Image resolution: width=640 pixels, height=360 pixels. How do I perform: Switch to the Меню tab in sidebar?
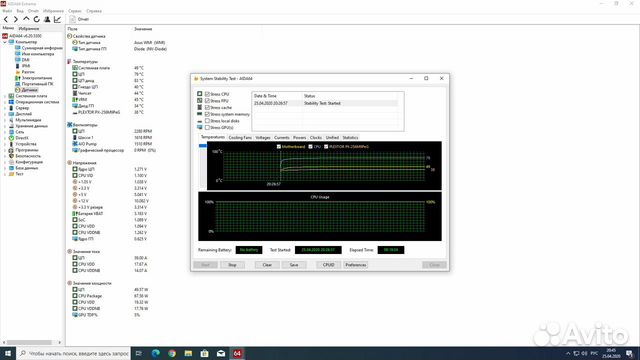[x=8, y=28]
